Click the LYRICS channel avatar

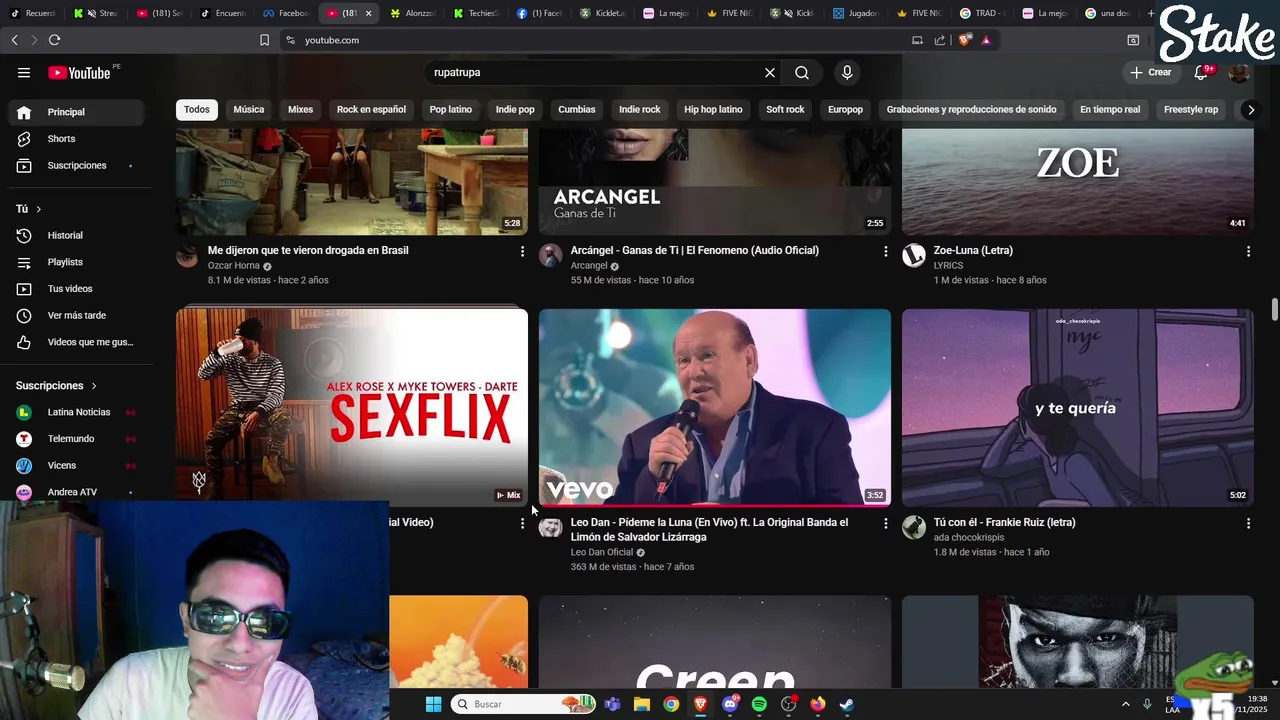point(914,255)
